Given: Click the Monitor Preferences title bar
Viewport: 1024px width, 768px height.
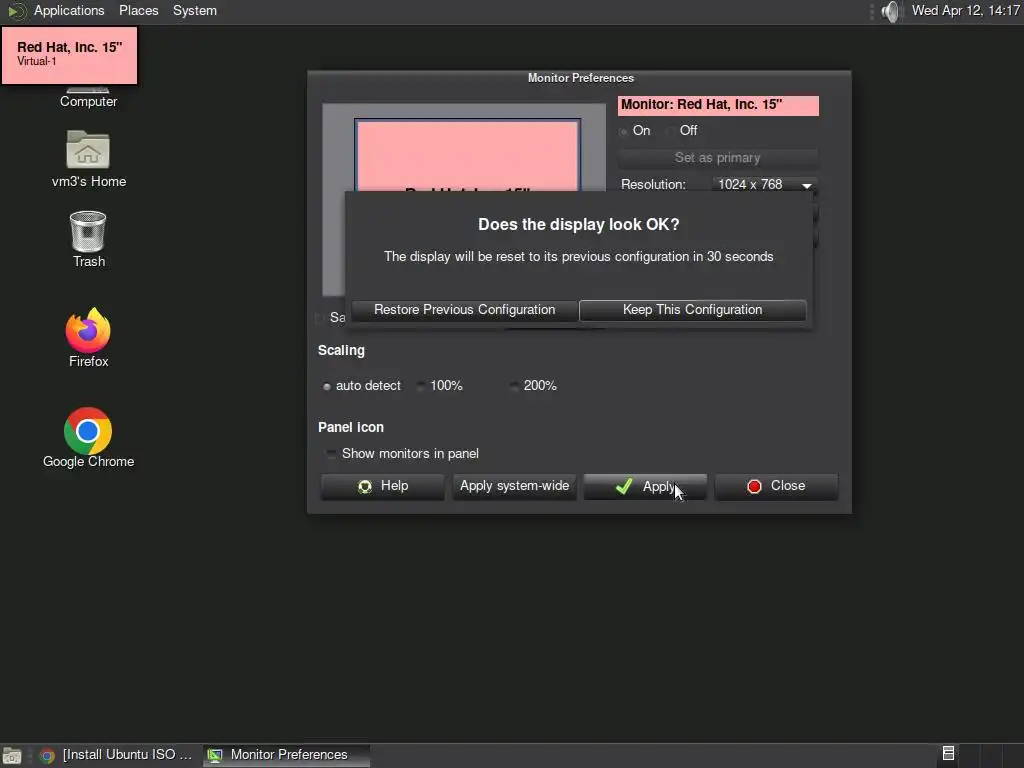Looking at the screenshot, I should tap(580, 78).
